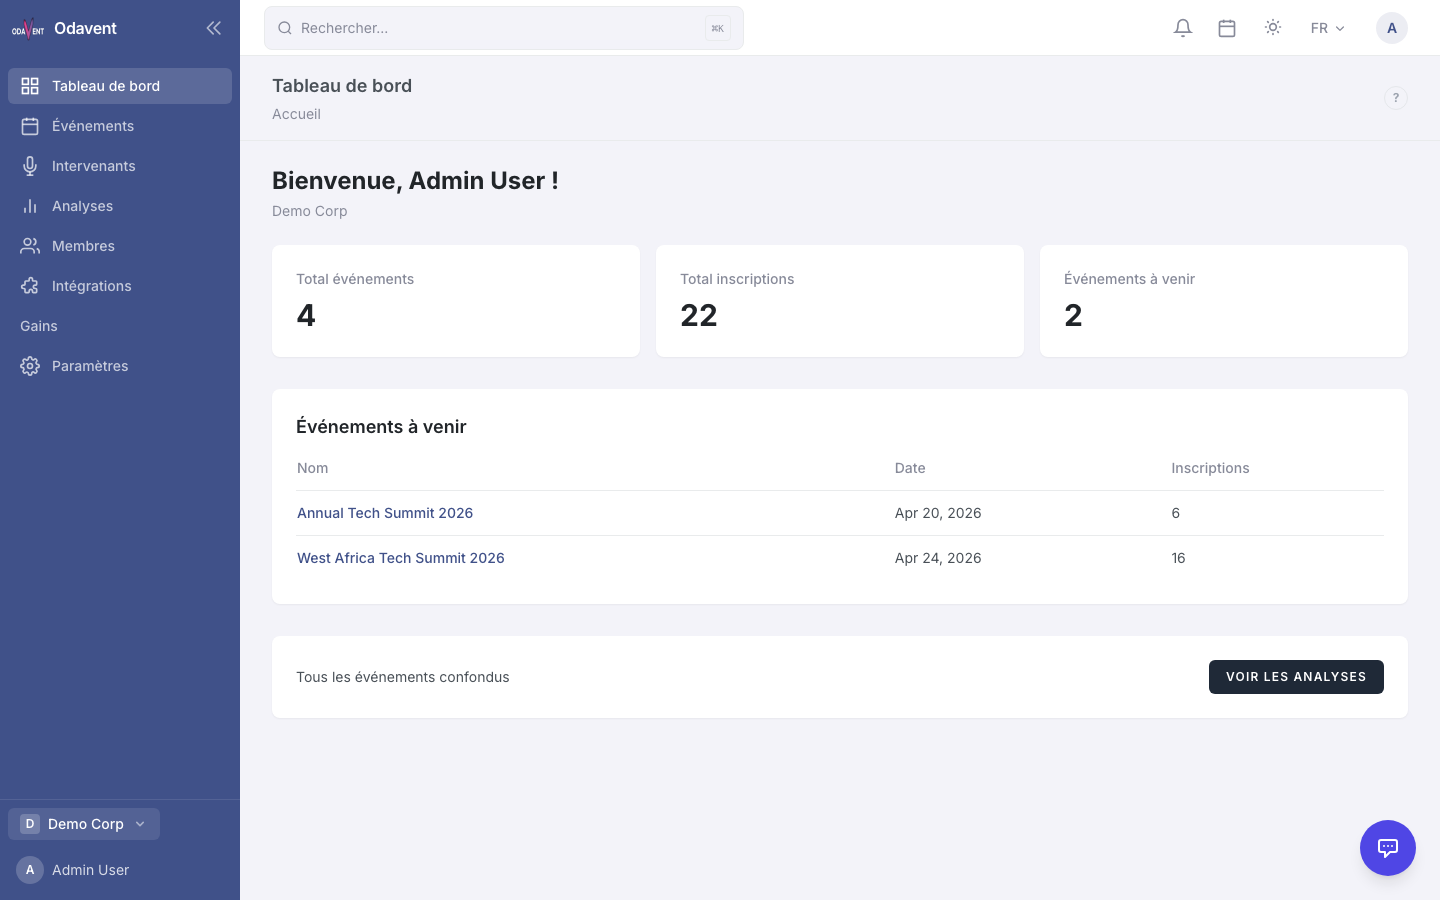
Task: Click the Analyses bar chart icon
Action: pos(30,206)
